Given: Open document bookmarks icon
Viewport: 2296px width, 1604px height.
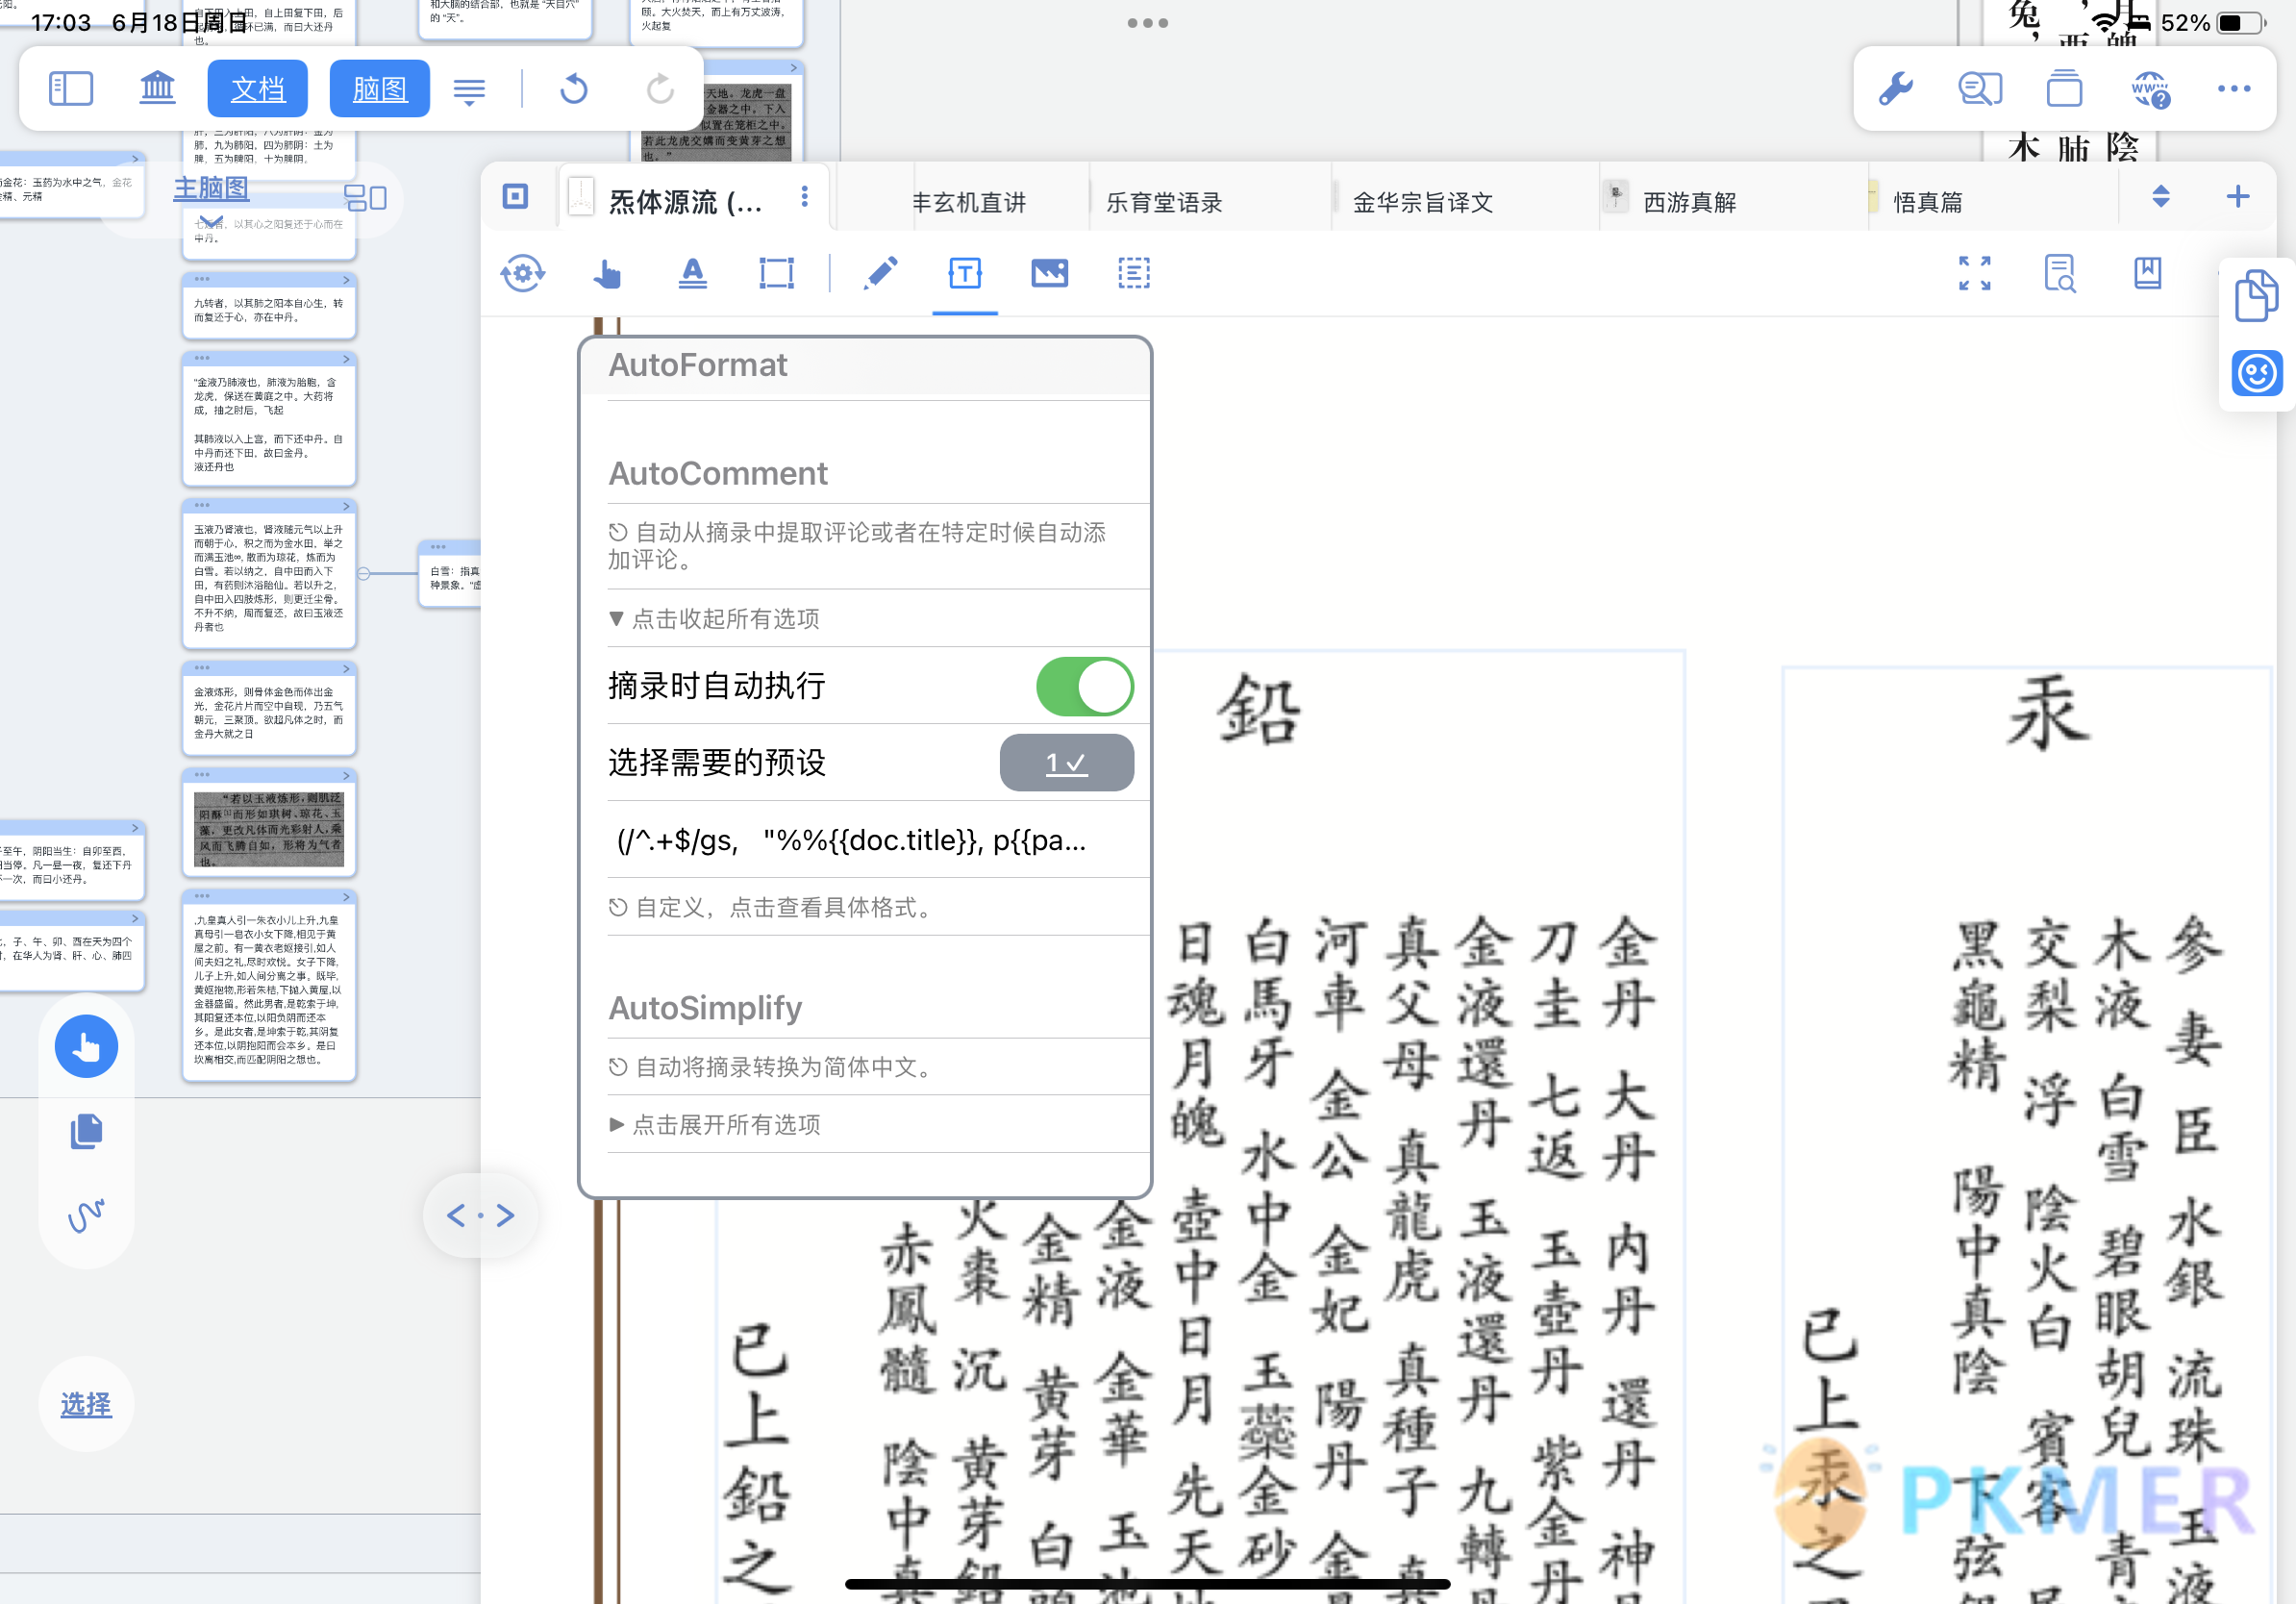Looking at the screenshot, I should (2147, 272).
